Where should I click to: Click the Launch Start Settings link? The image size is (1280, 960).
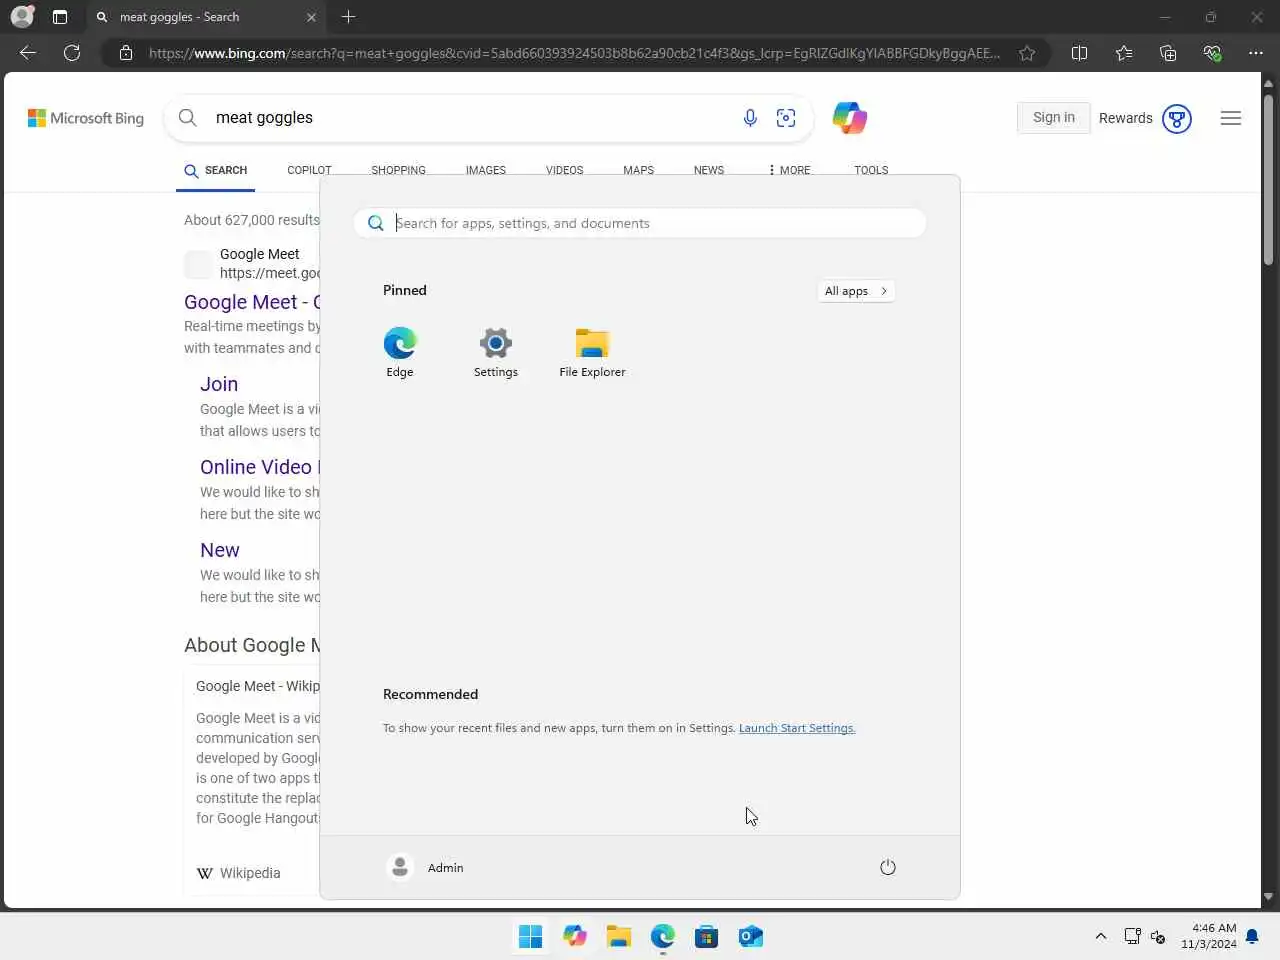pyautogui.click(x=797, y=728)
